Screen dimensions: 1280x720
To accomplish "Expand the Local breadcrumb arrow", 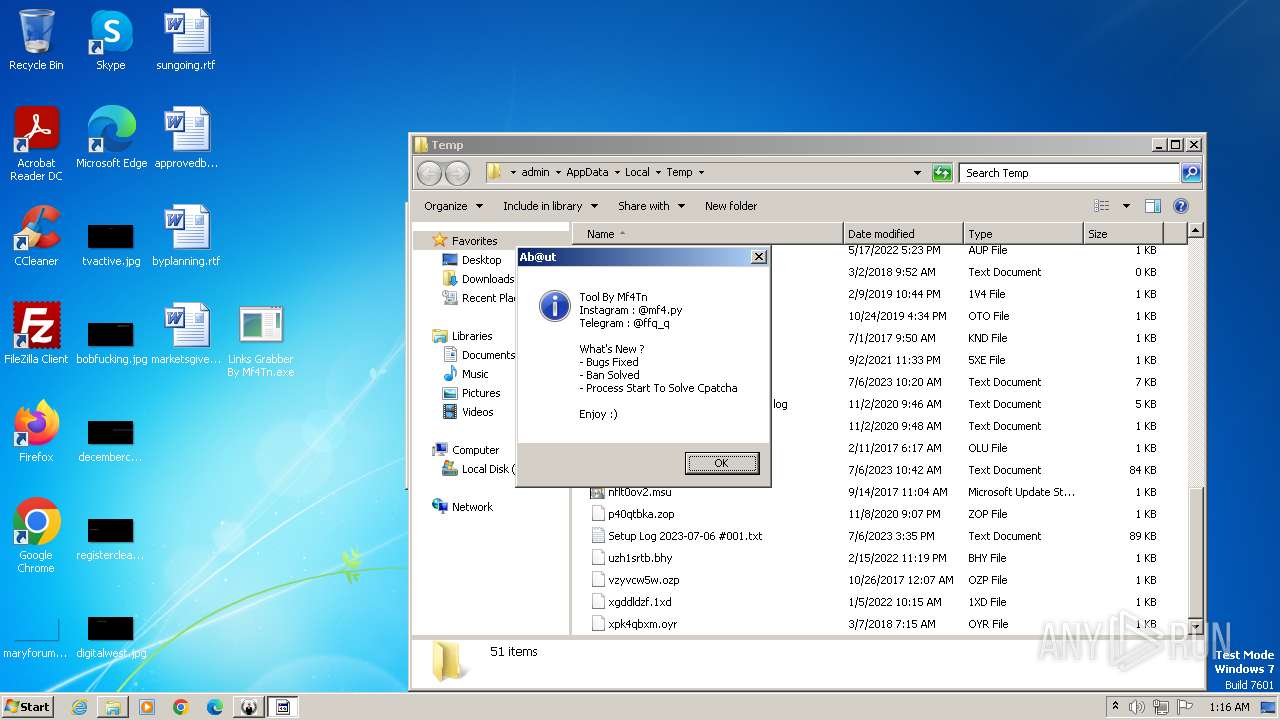I will tap(659, 173).
